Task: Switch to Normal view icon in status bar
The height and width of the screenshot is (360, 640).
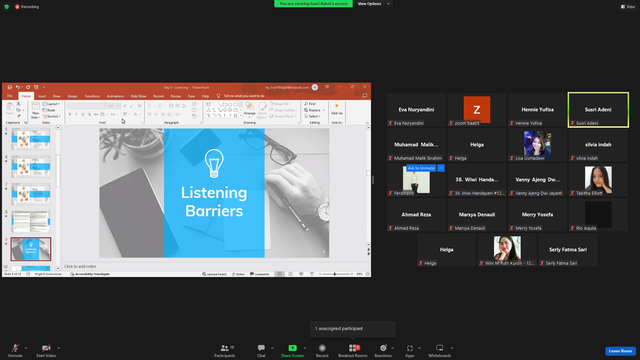Action: pyautogui.click(x=280, y=274)
